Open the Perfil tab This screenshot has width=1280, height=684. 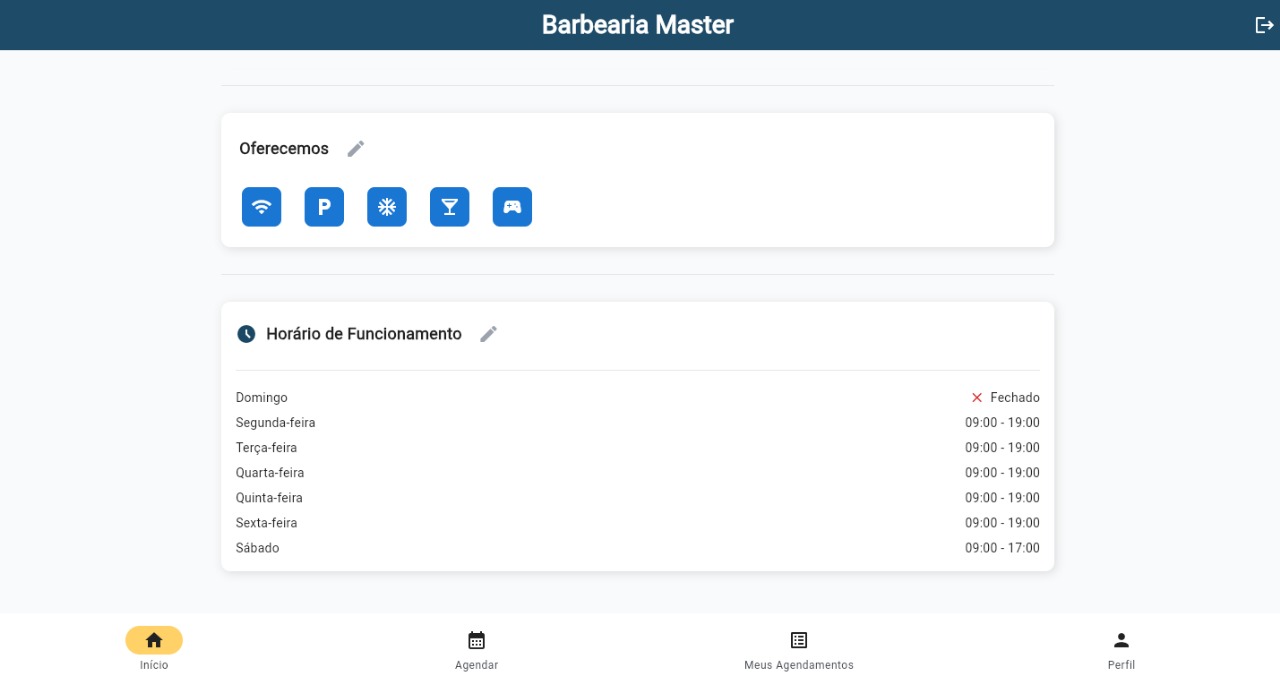[x=1121, y=649]
